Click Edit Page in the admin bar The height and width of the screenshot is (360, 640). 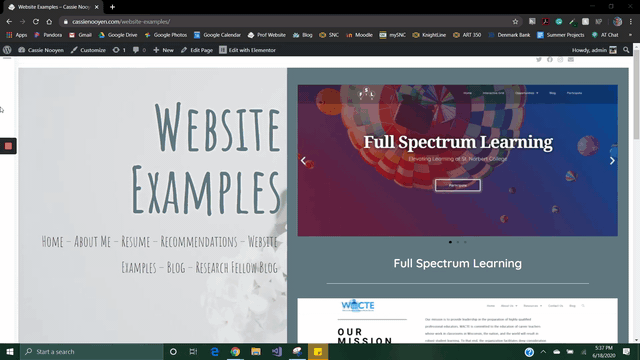197,50
